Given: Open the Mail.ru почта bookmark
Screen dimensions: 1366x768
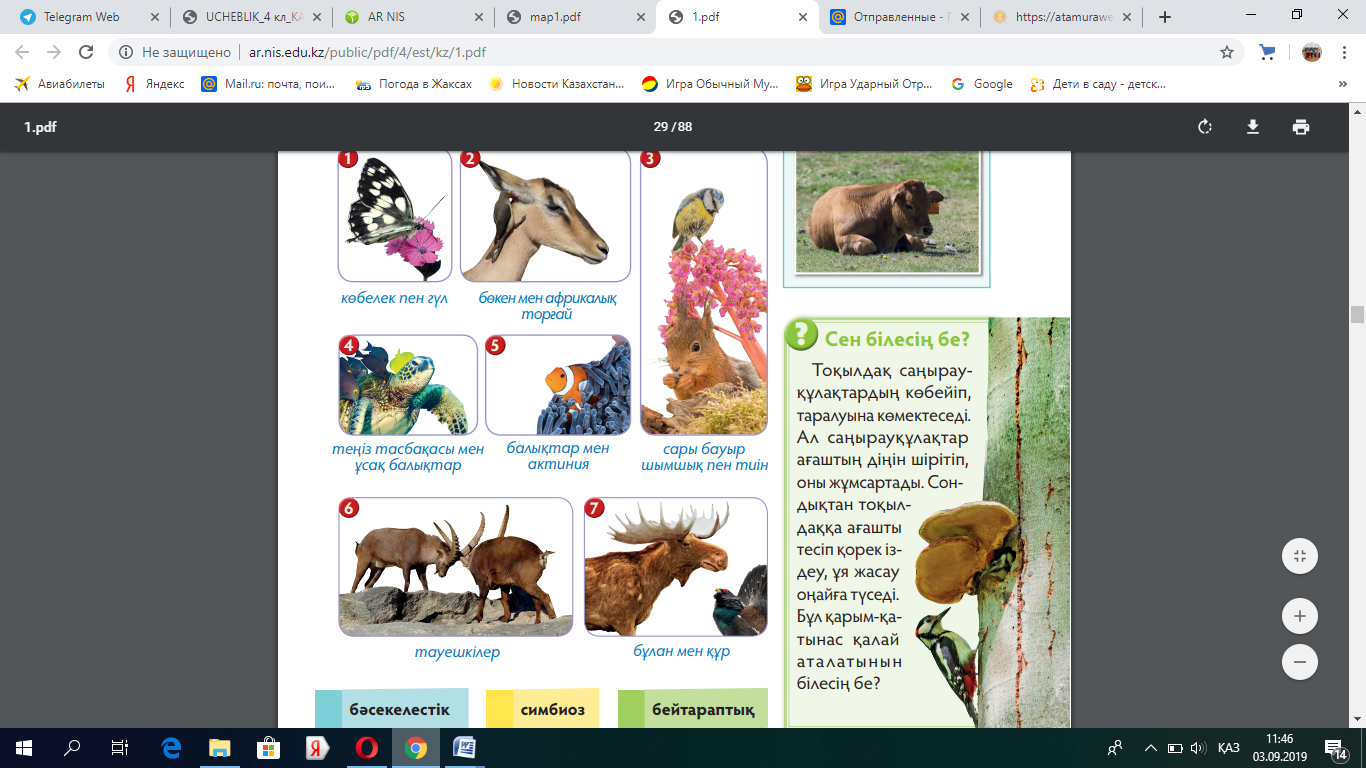Looking at the screenshot, I should point(269,85).
